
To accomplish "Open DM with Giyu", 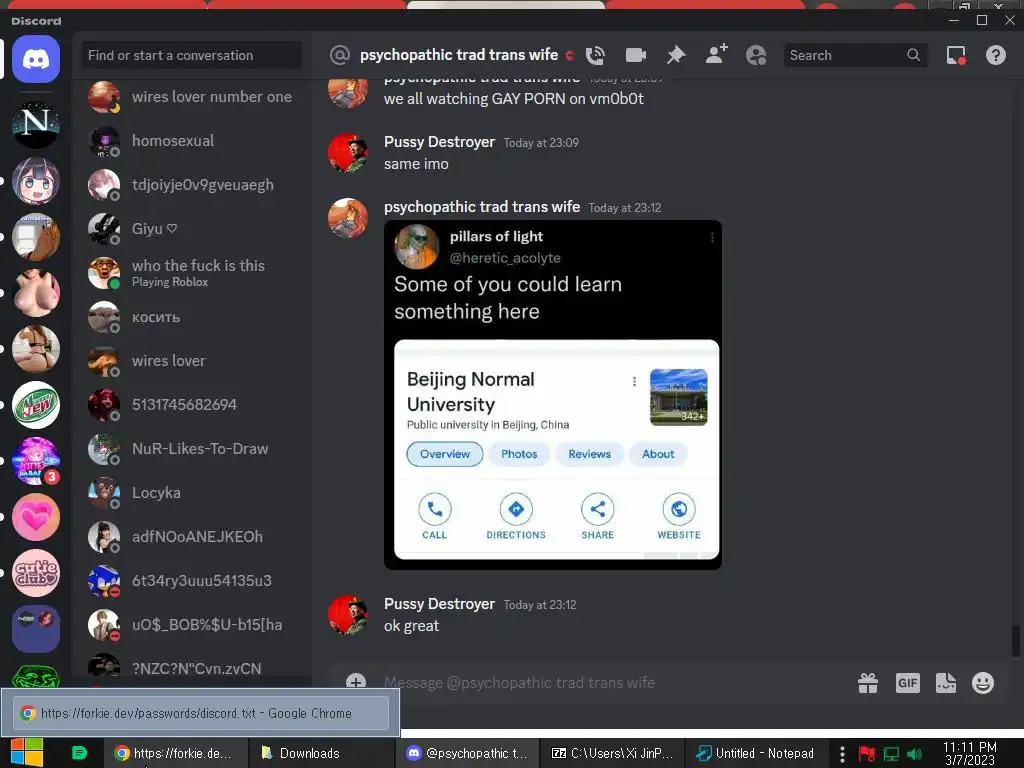I will coord(192,229).
